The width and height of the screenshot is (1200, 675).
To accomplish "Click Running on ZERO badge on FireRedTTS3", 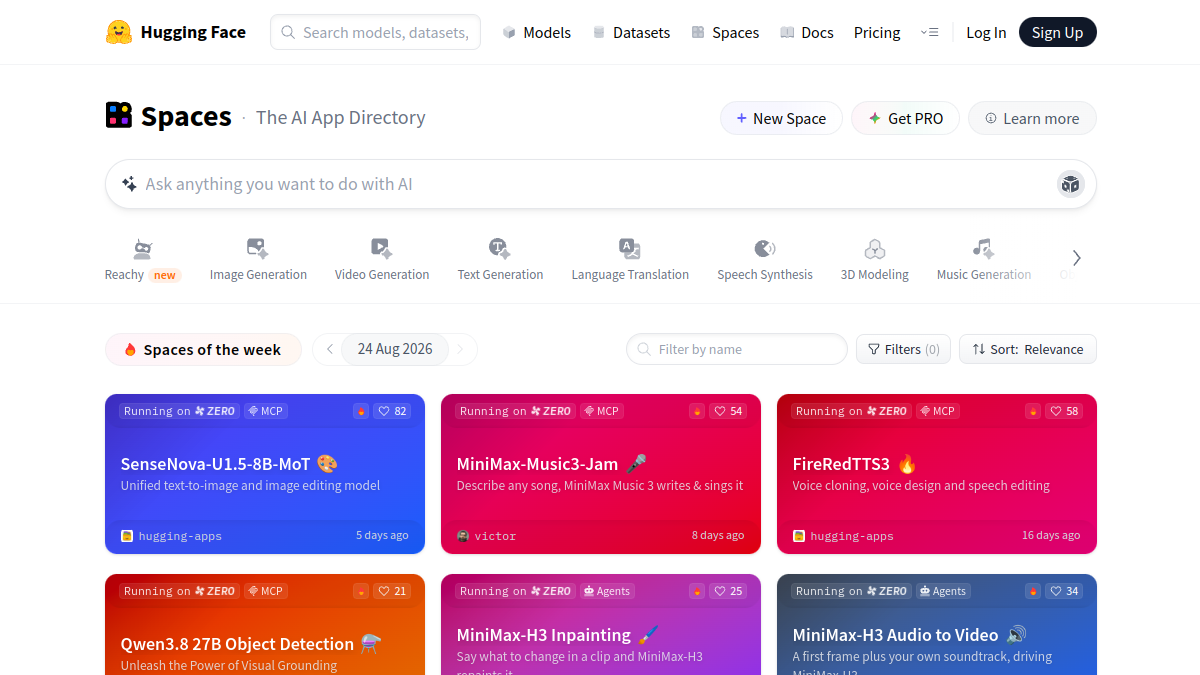I will 852,411.
